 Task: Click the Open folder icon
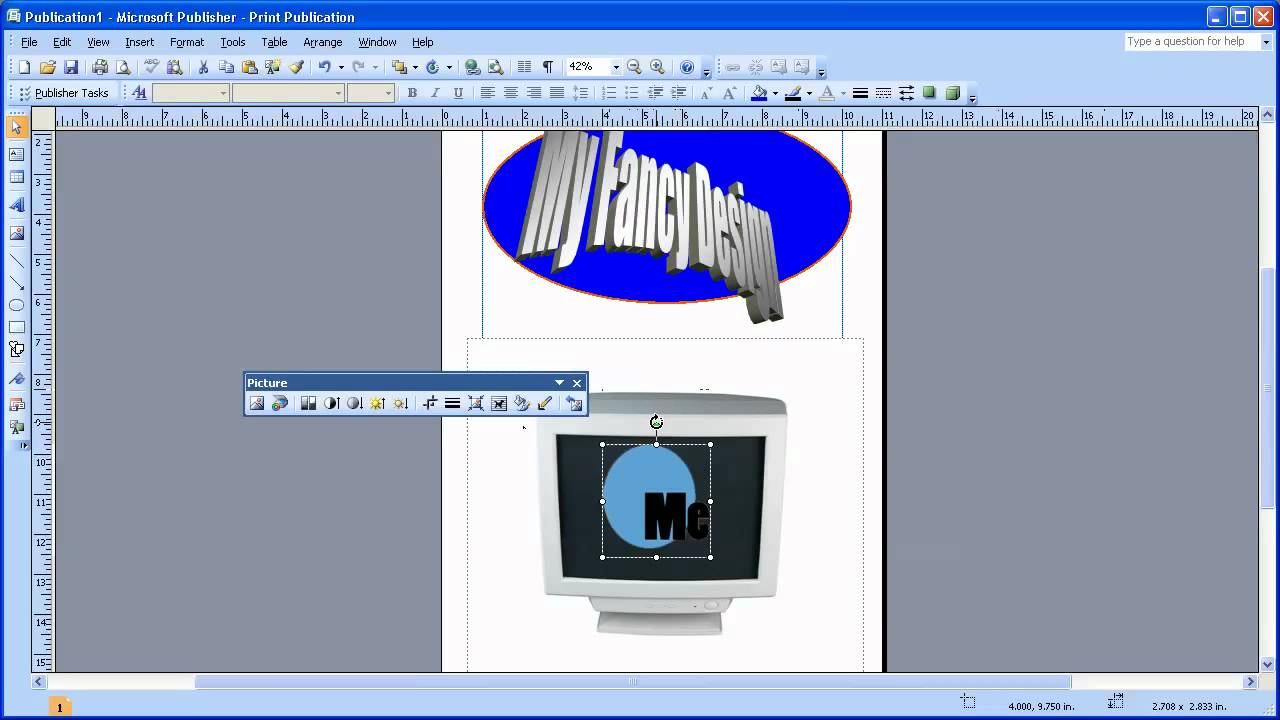click(47, 67)
